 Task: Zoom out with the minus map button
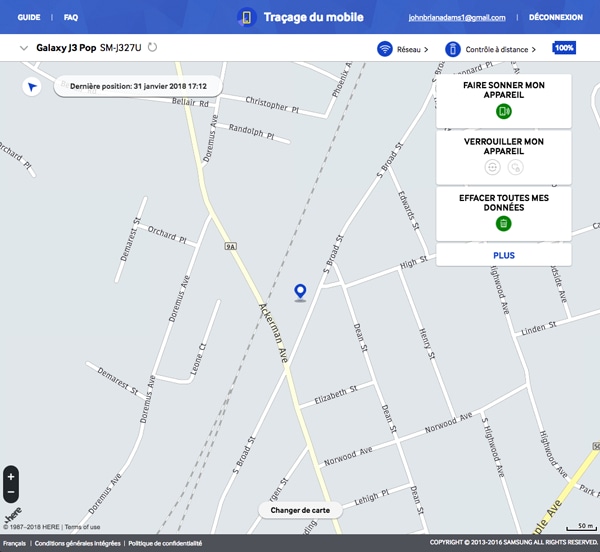[11, 492]
